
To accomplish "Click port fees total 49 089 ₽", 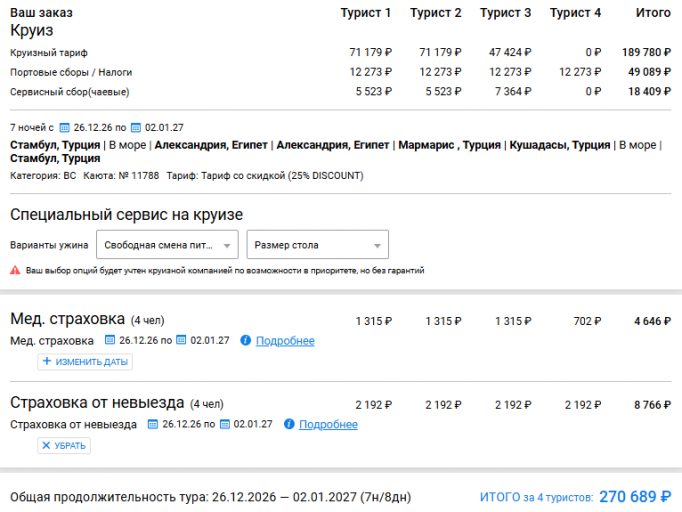I will click(x=649, y=72).
